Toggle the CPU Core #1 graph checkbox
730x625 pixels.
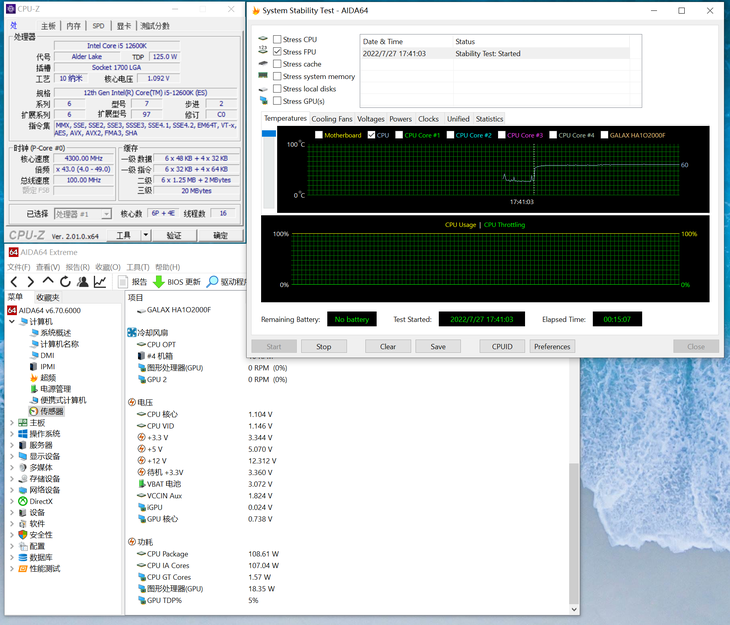point(399,135)
